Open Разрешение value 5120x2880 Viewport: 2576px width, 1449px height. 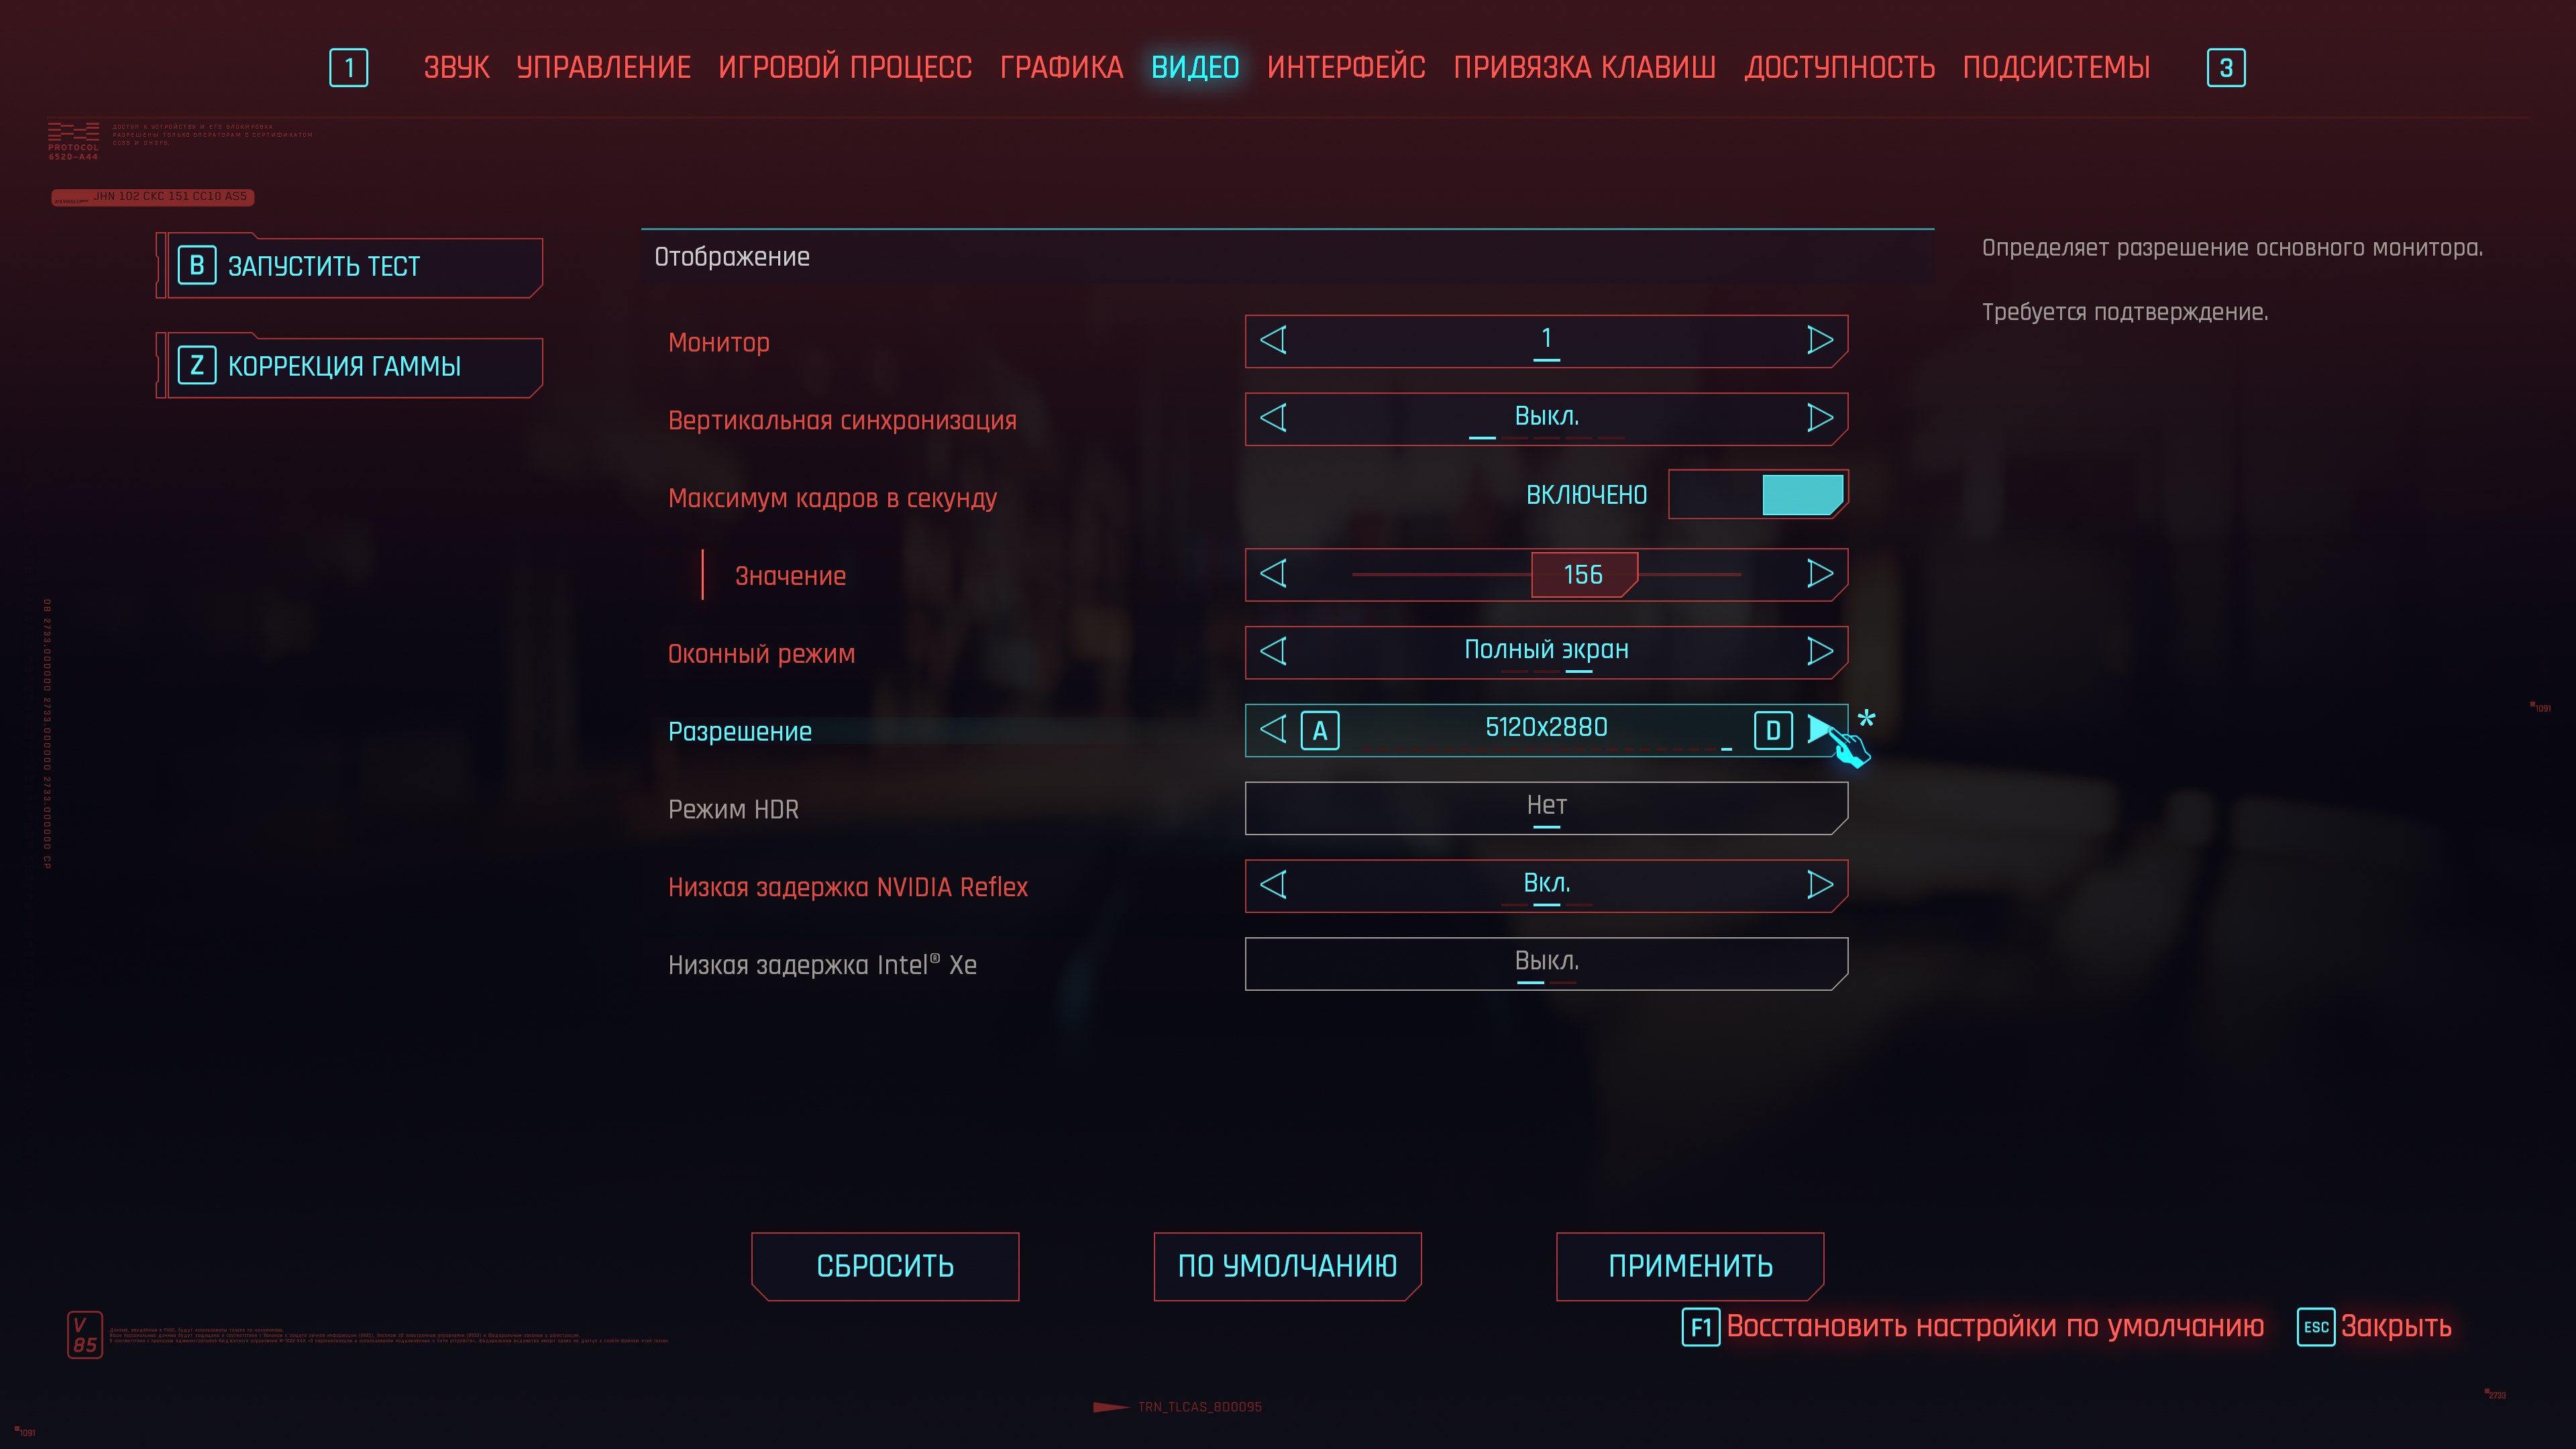pyautogui.click(x=1546, y=730)
